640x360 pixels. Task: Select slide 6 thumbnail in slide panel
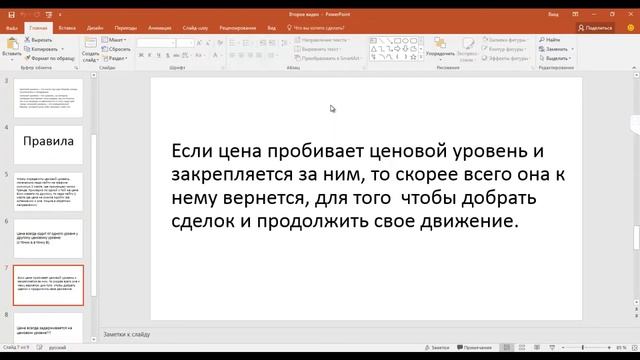48,238
